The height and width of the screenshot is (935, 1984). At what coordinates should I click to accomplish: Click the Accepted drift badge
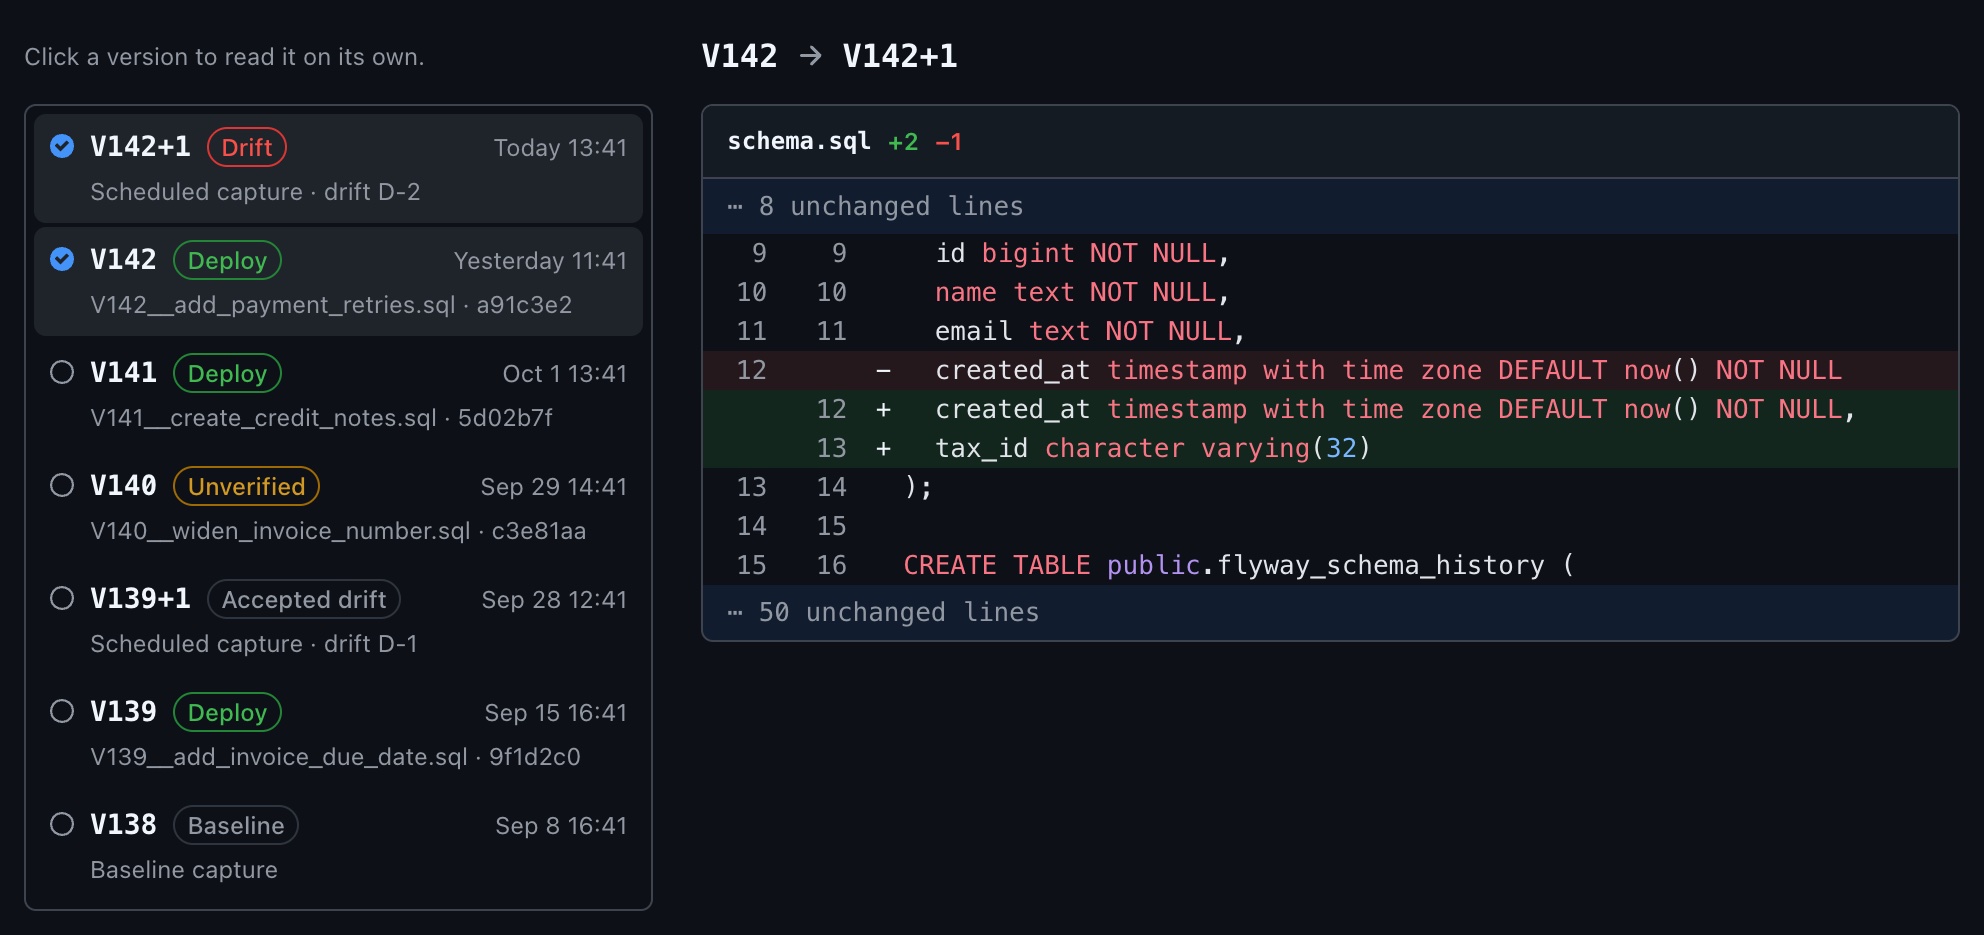pos(304,599)
